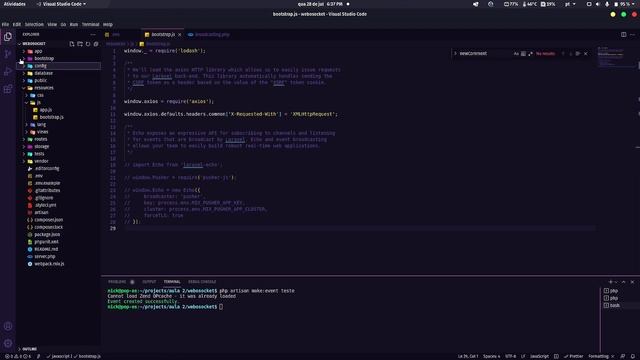640x360 pixels.
Task: Click line and column position indicator
Action: [x=468, y=356]
